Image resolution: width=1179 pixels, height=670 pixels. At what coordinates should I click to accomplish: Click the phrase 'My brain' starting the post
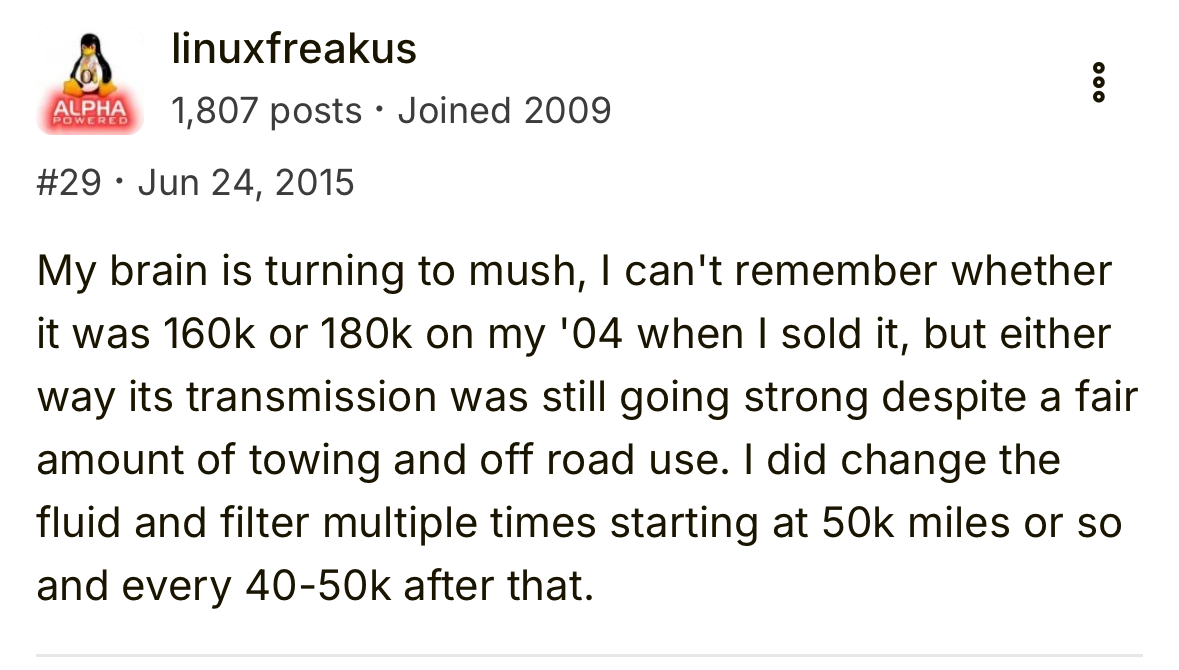coord(122,271)
